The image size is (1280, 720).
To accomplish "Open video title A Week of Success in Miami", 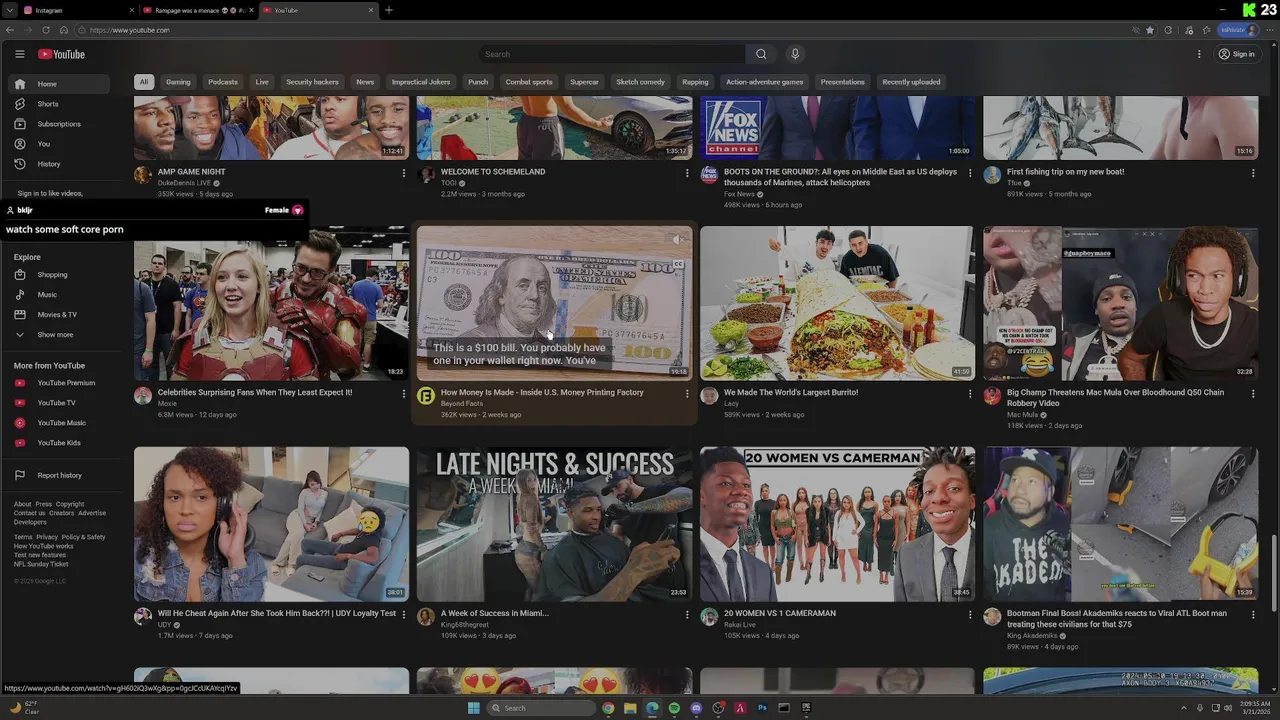I will pyautogui.click(x=494, y=613).
